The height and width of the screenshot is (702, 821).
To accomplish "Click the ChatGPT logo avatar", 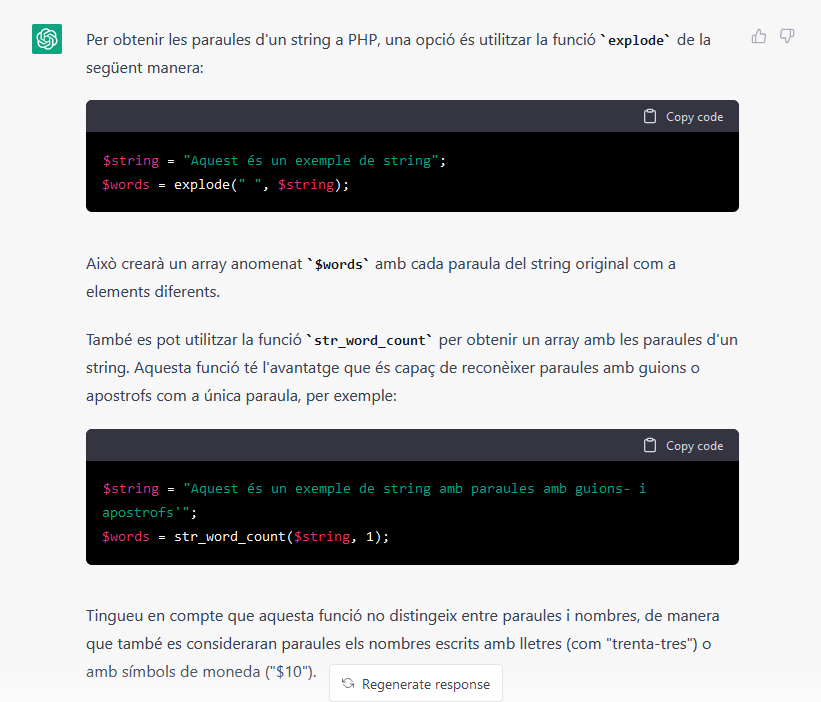I will 47,39.
